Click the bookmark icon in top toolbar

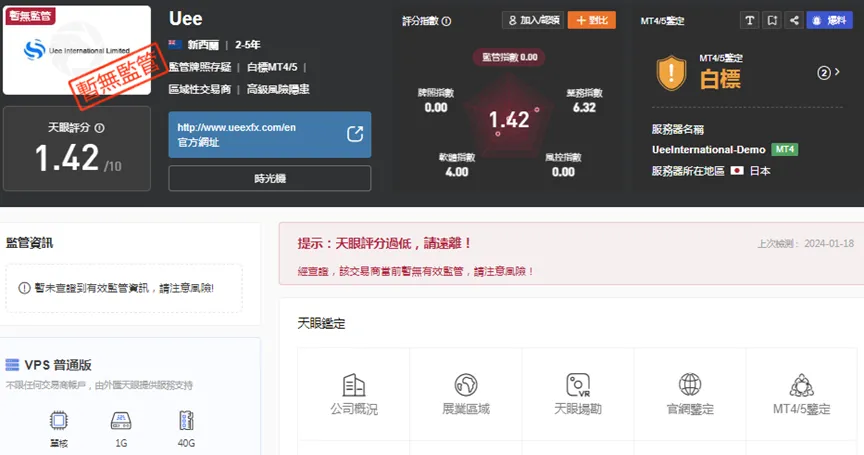click(772, 20)
